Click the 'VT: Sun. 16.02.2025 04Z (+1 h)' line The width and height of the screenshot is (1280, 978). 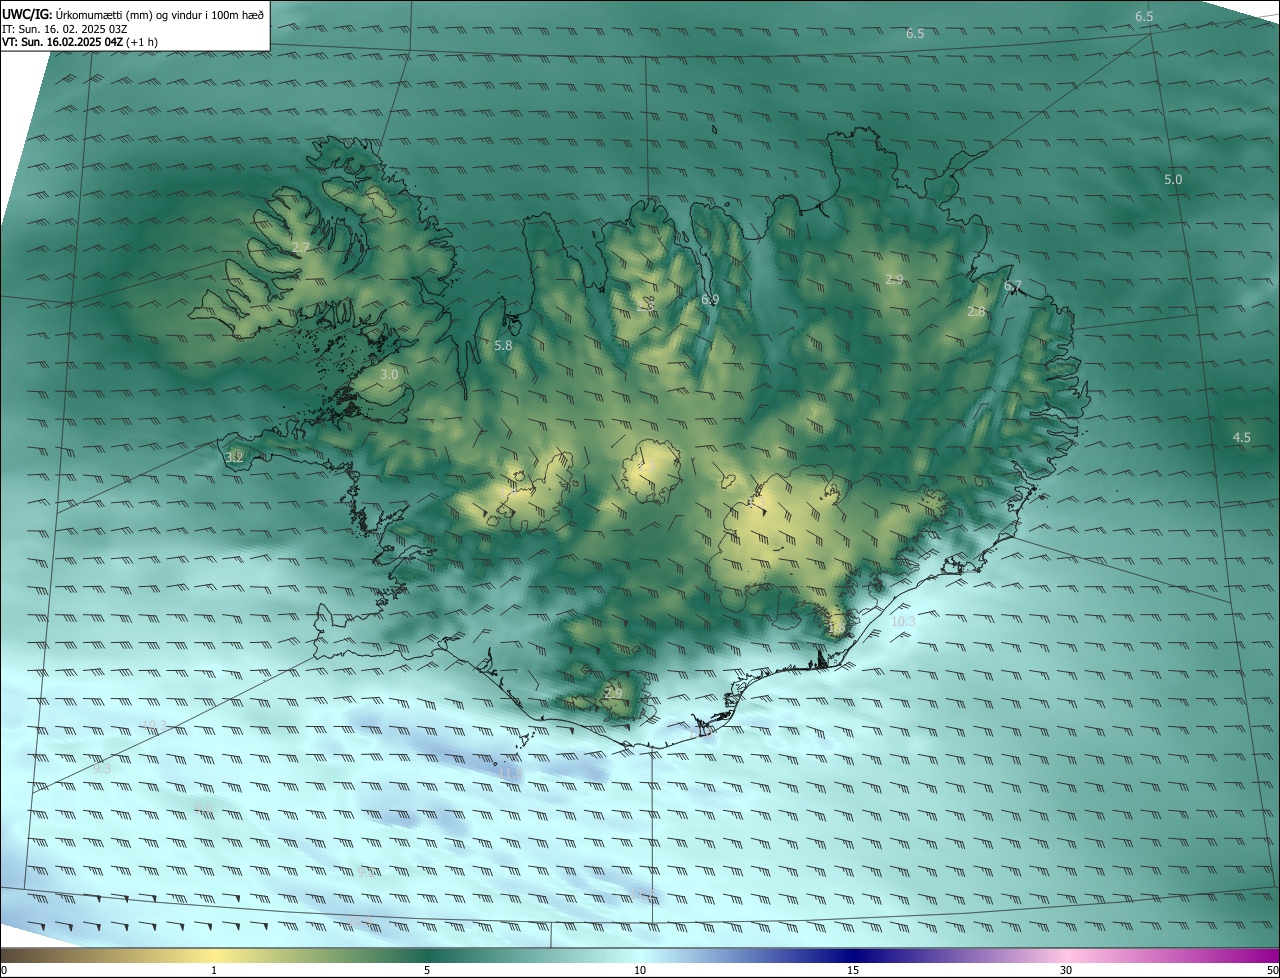79,42
